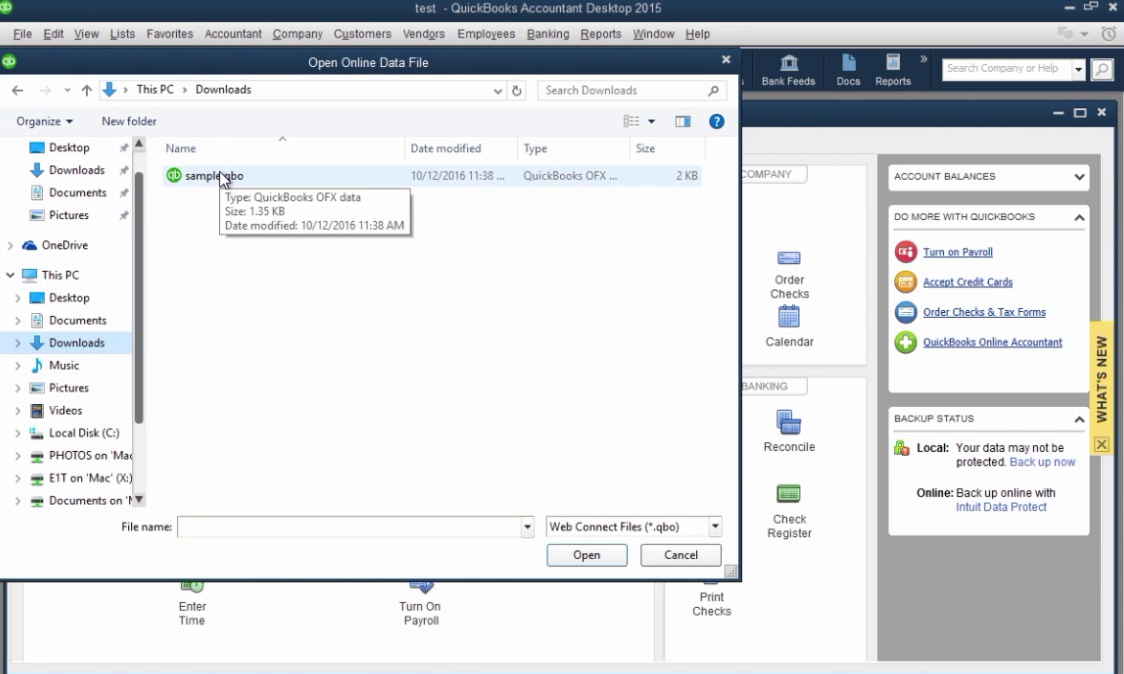1124x674 pixels.
Task: Click the Print Checks label
Action: pos(711,604)
